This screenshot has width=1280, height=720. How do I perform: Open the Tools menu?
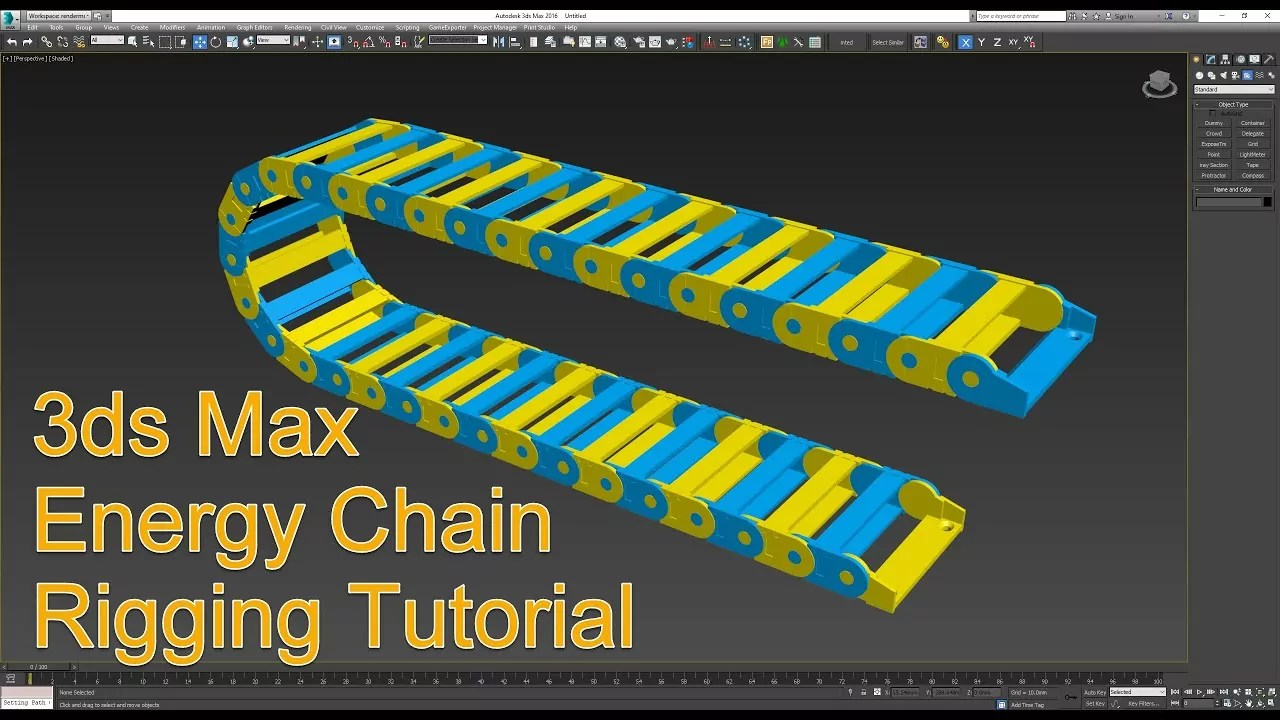click(56, 27)
